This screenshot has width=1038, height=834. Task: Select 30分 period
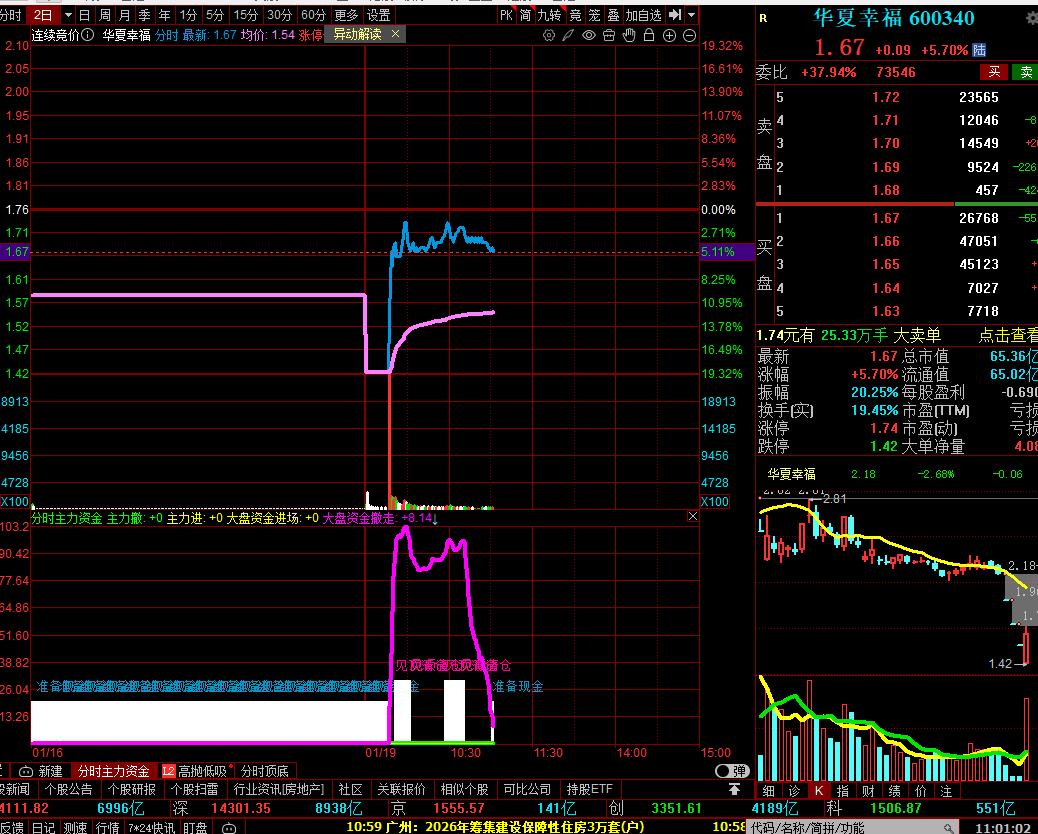pyautogui.click(x=279, y=15)
